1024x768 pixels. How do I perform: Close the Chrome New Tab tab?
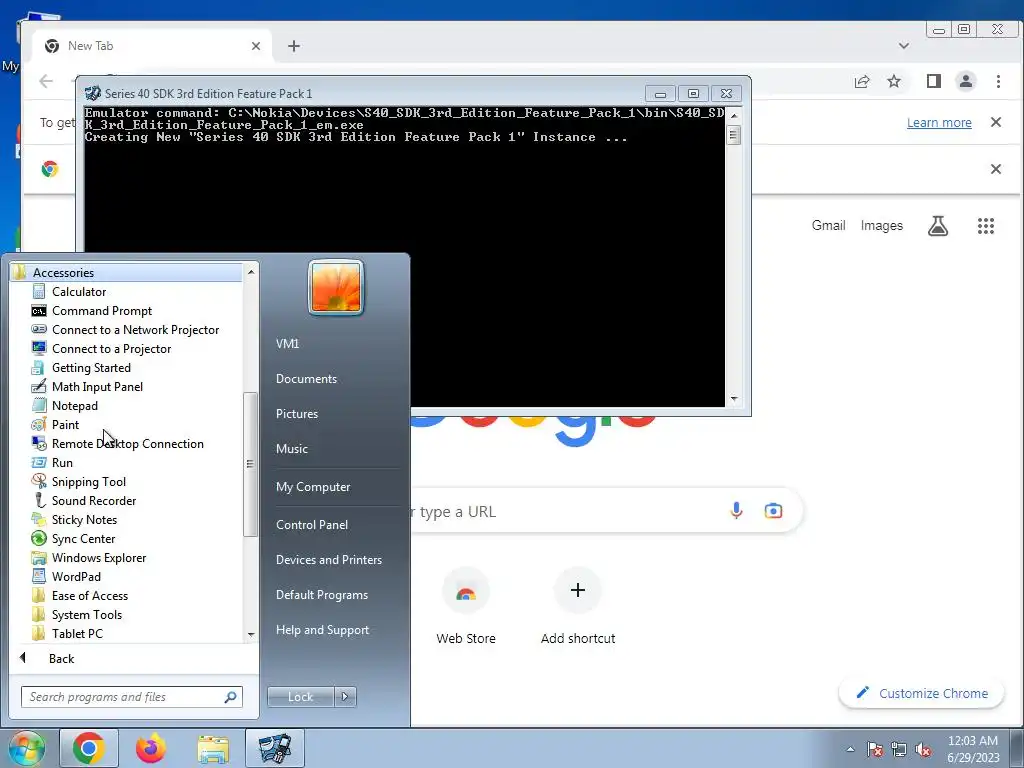click(256, 46)
